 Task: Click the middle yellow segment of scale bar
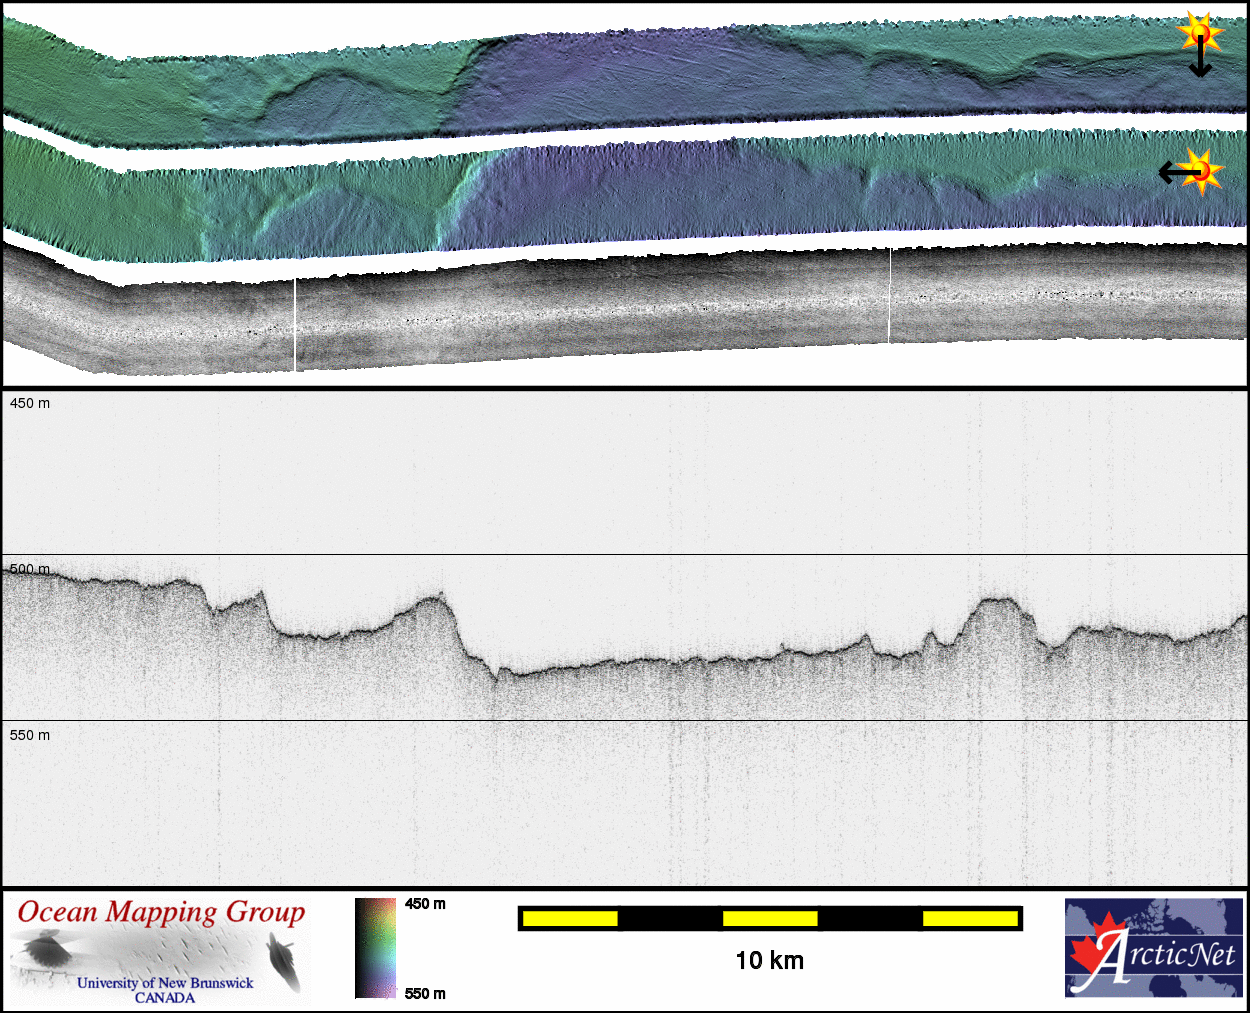[x=770, y=918]
